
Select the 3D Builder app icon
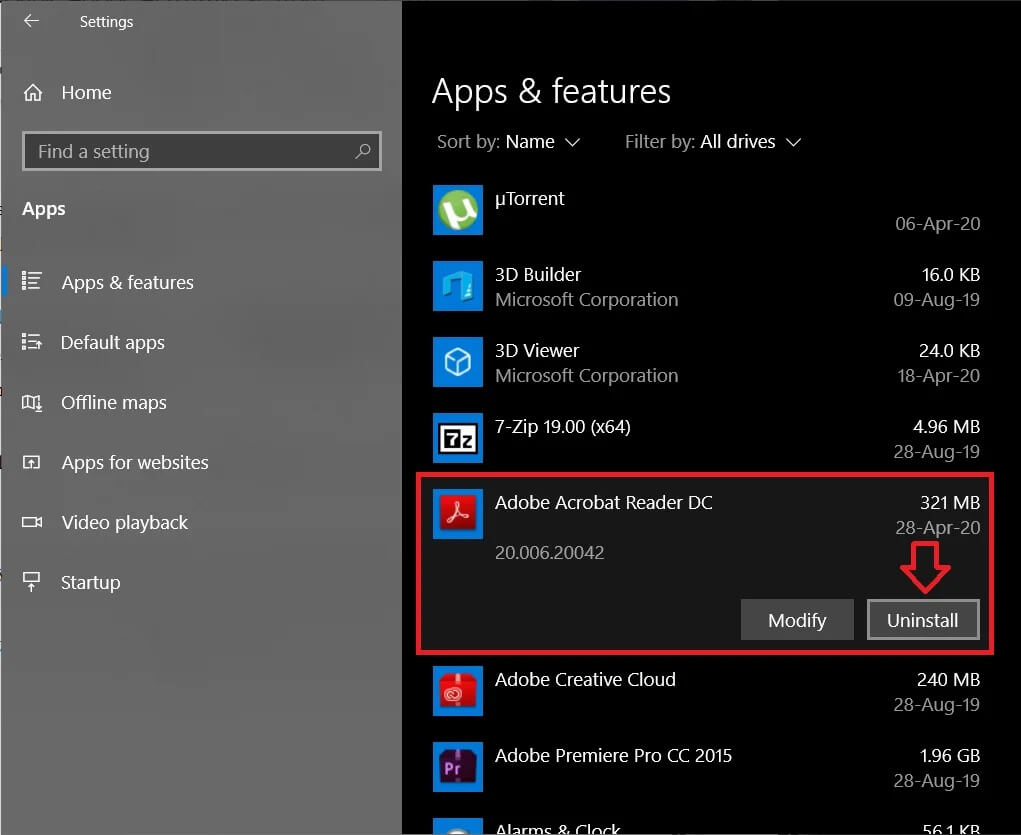pyautogui.click(x=458, y=286)
